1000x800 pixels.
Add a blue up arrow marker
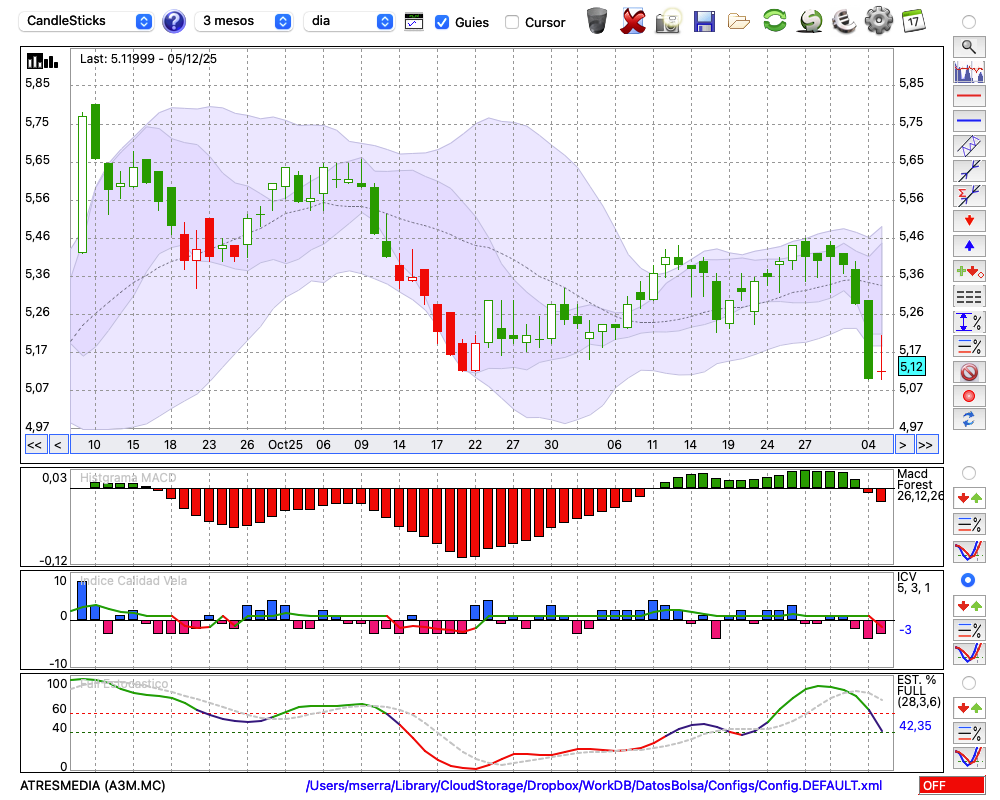tap(969, 246)
